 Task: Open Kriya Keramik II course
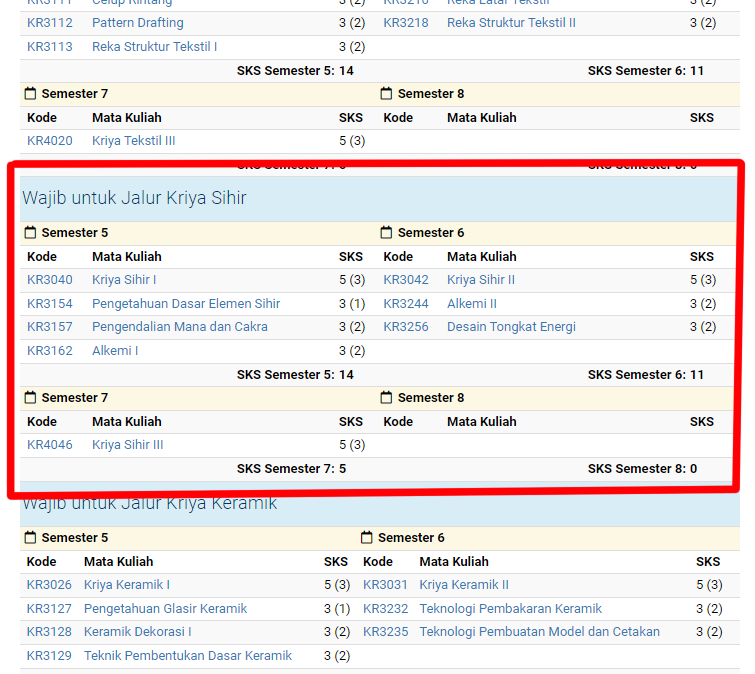click(x=464, y=584)
